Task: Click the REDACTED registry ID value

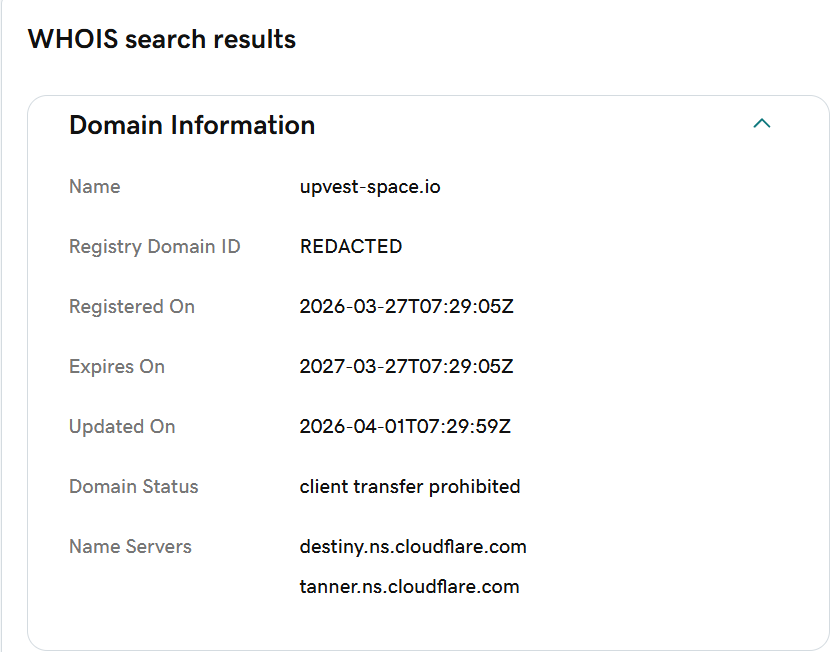Action: coord(351,247)
